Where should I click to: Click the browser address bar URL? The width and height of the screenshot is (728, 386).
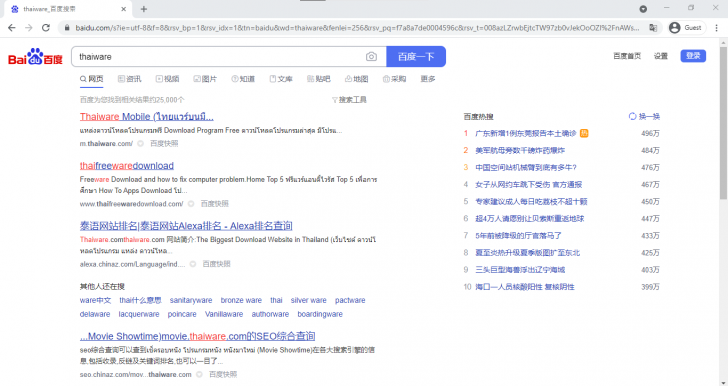pyautogui.click(x=357, y=28)
